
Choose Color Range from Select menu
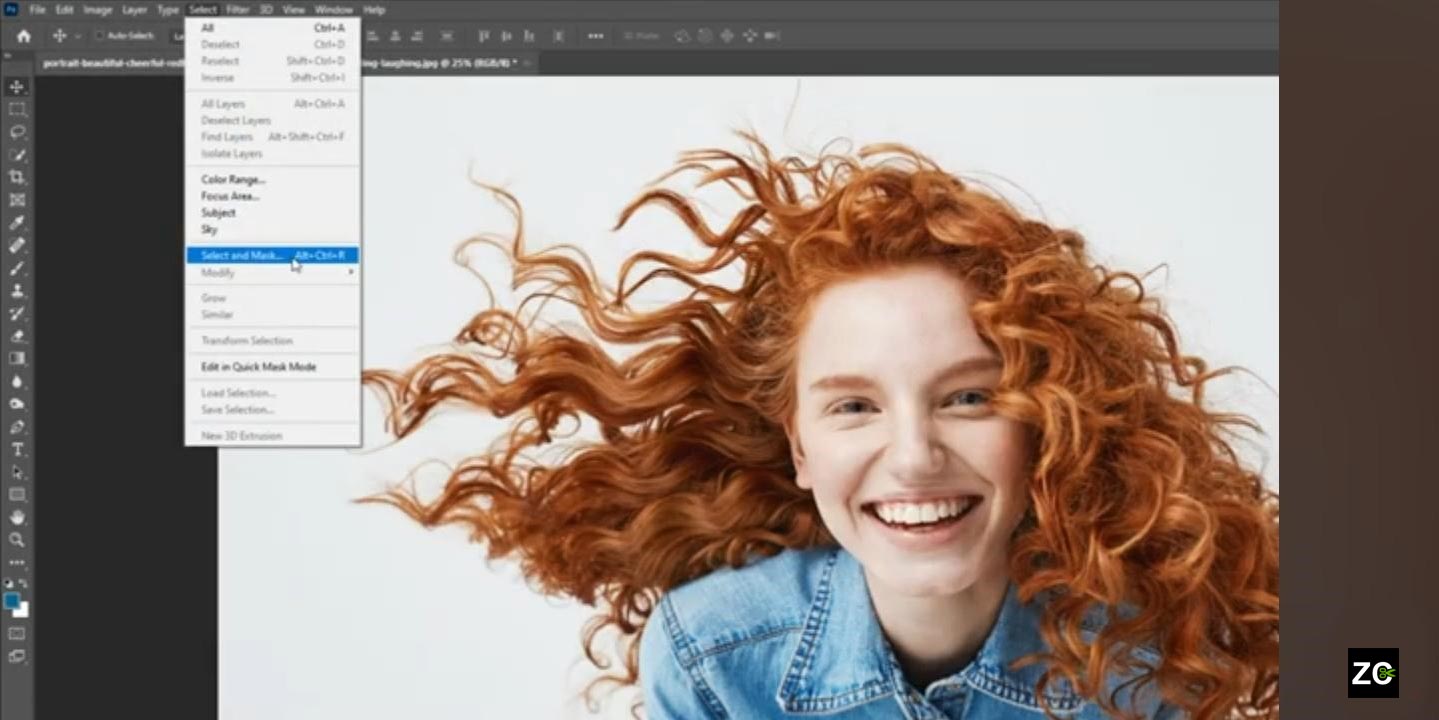pyautogui.click(x=233, y=180)
